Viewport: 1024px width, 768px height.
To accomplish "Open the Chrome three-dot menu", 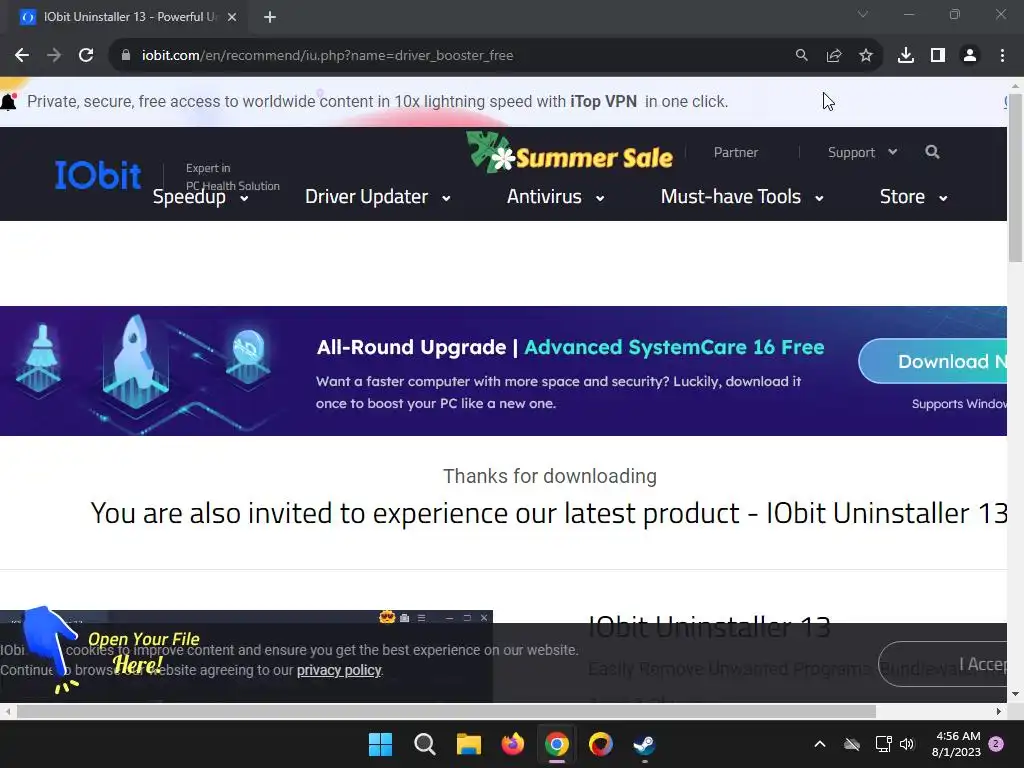I will 1002,56.
